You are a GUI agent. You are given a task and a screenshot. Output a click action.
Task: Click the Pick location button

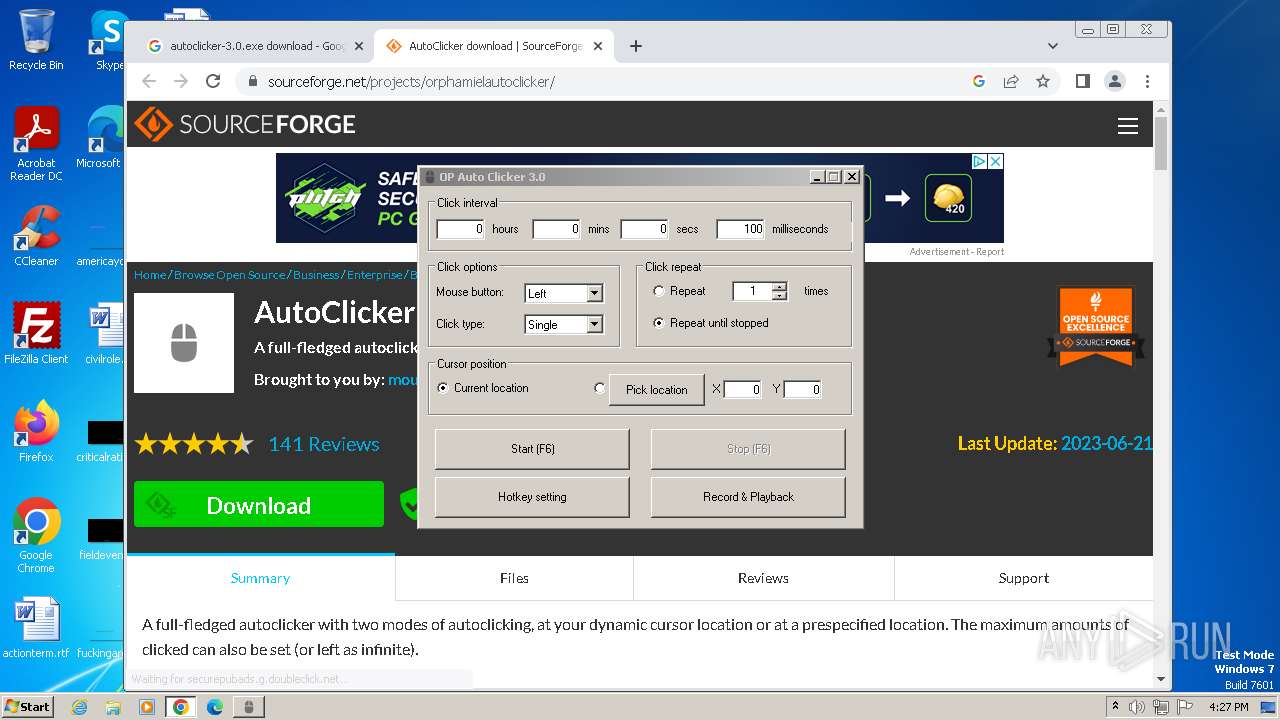(657, 390)
